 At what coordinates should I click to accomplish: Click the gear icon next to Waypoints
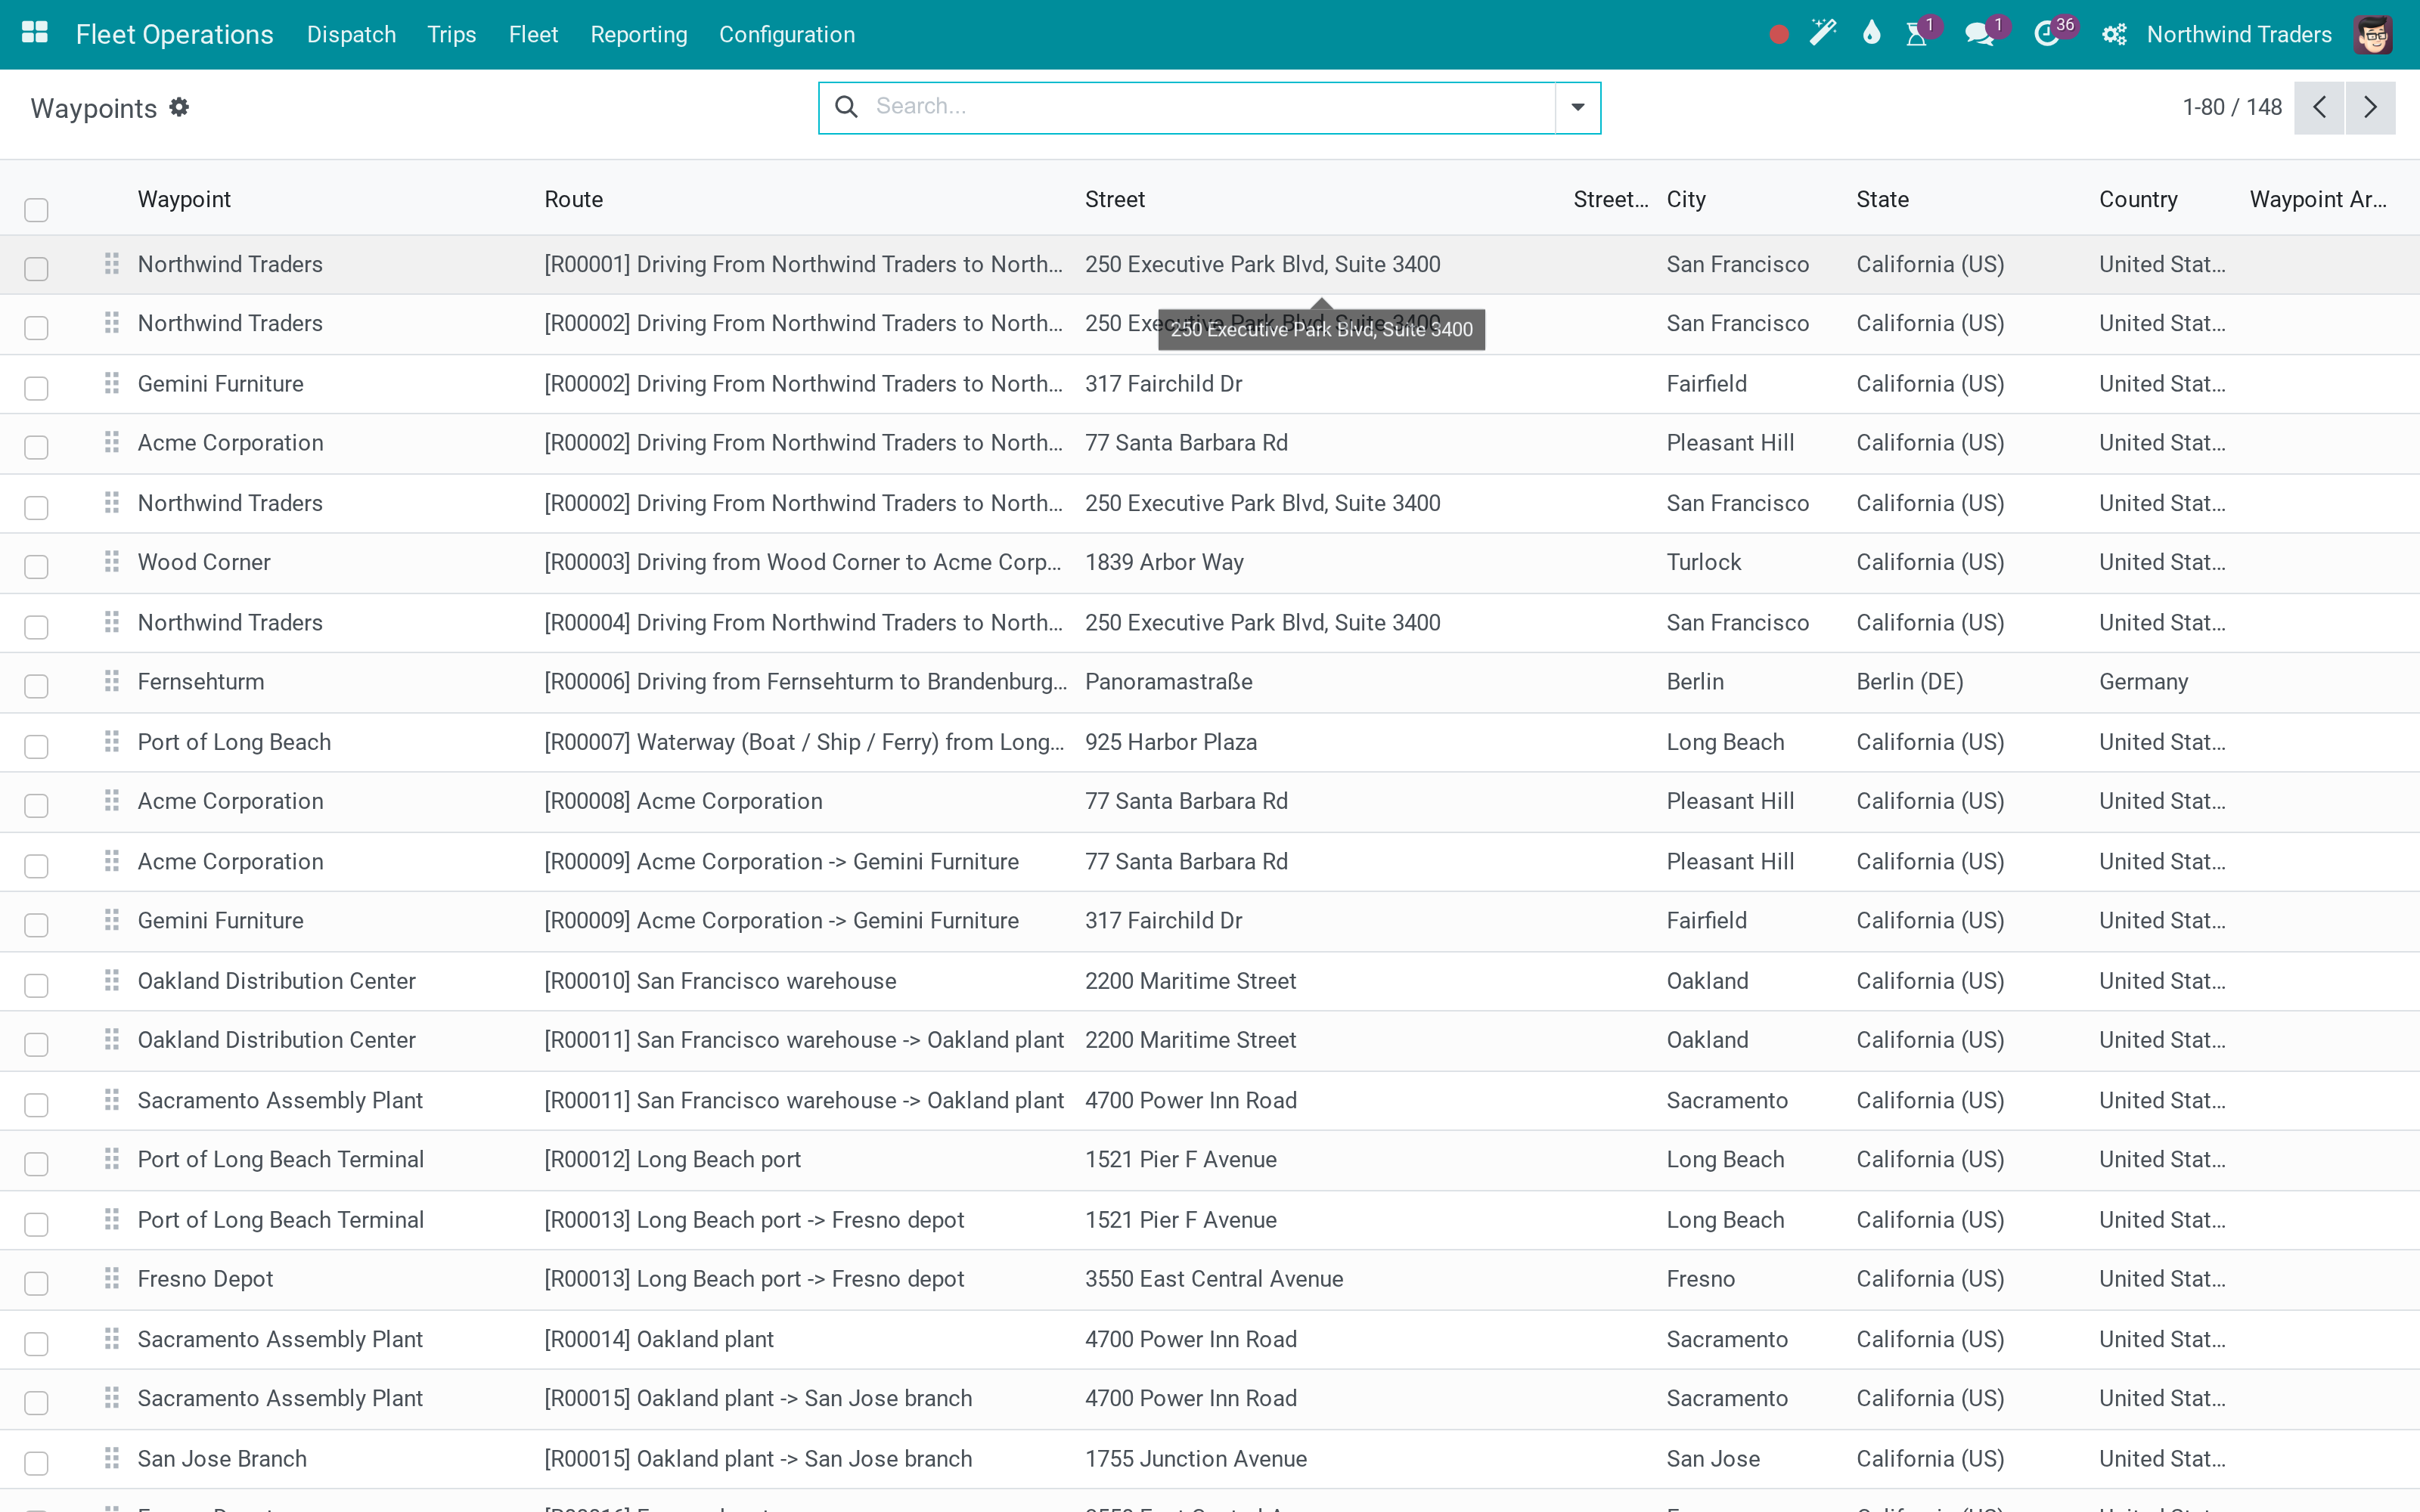pyautogui.click(x=179, y=107)
